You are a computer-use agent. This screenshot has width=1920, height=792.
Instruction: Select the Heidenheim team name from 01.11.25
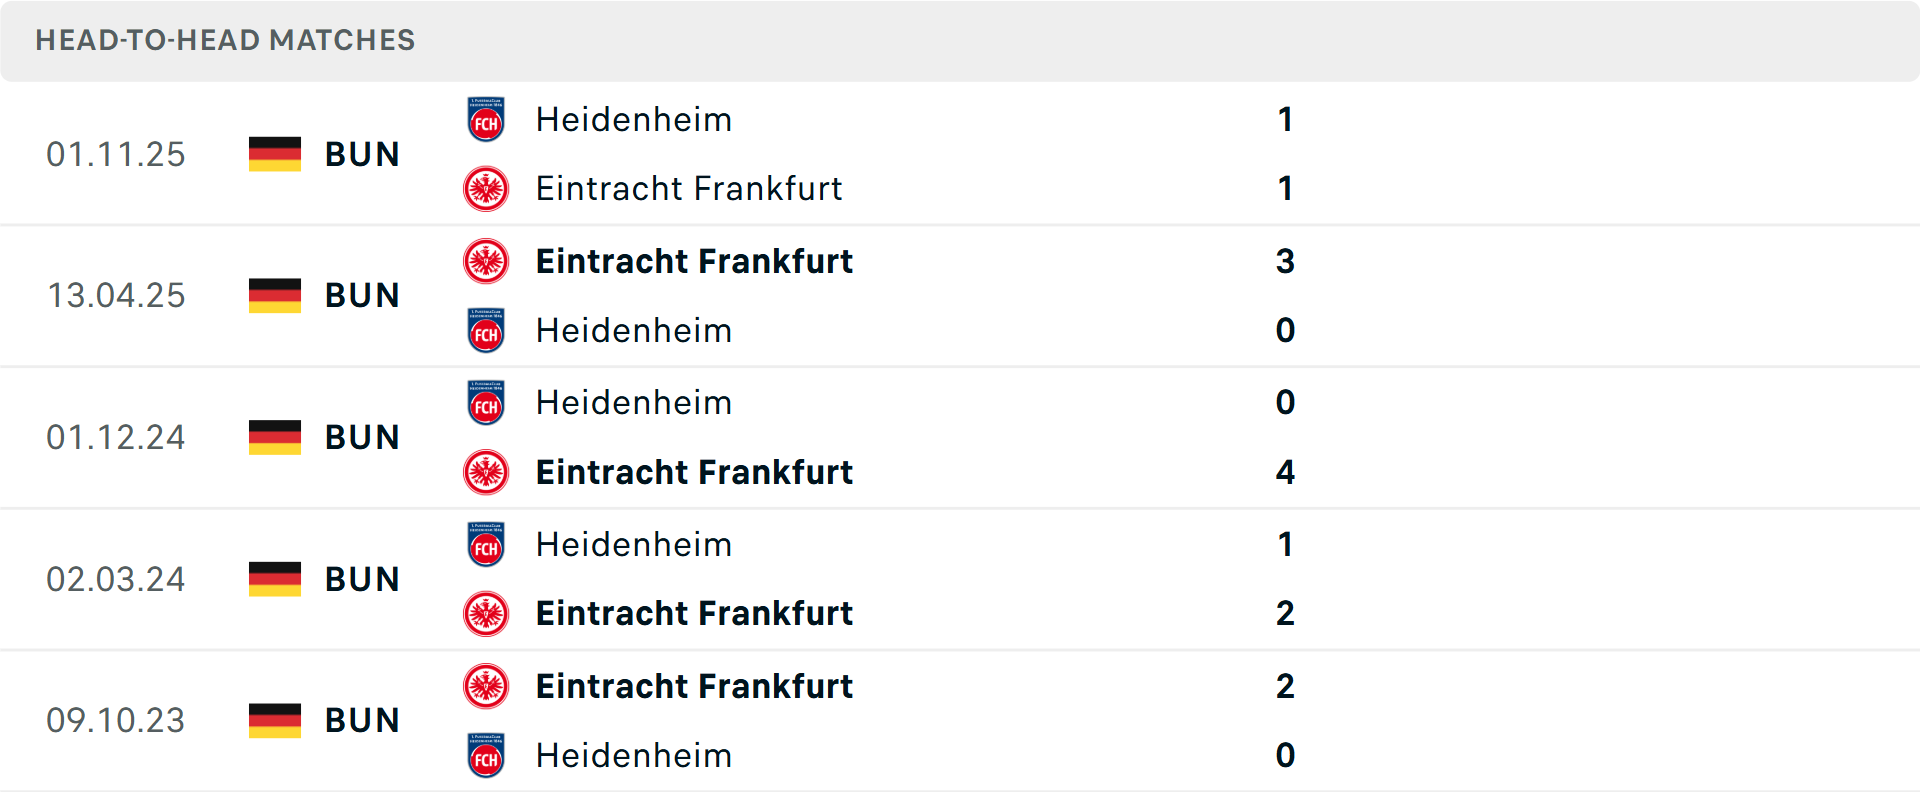coord(633,119)
